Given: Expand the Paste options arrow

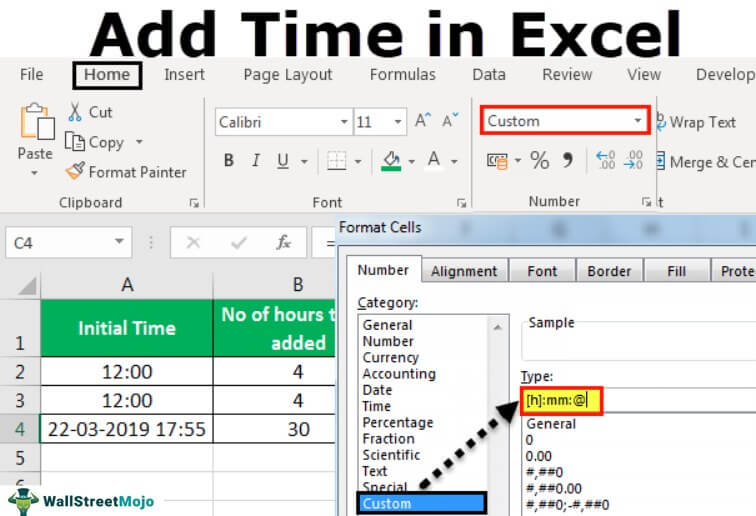Looking at the screenshot, I should tap(34, 173).
